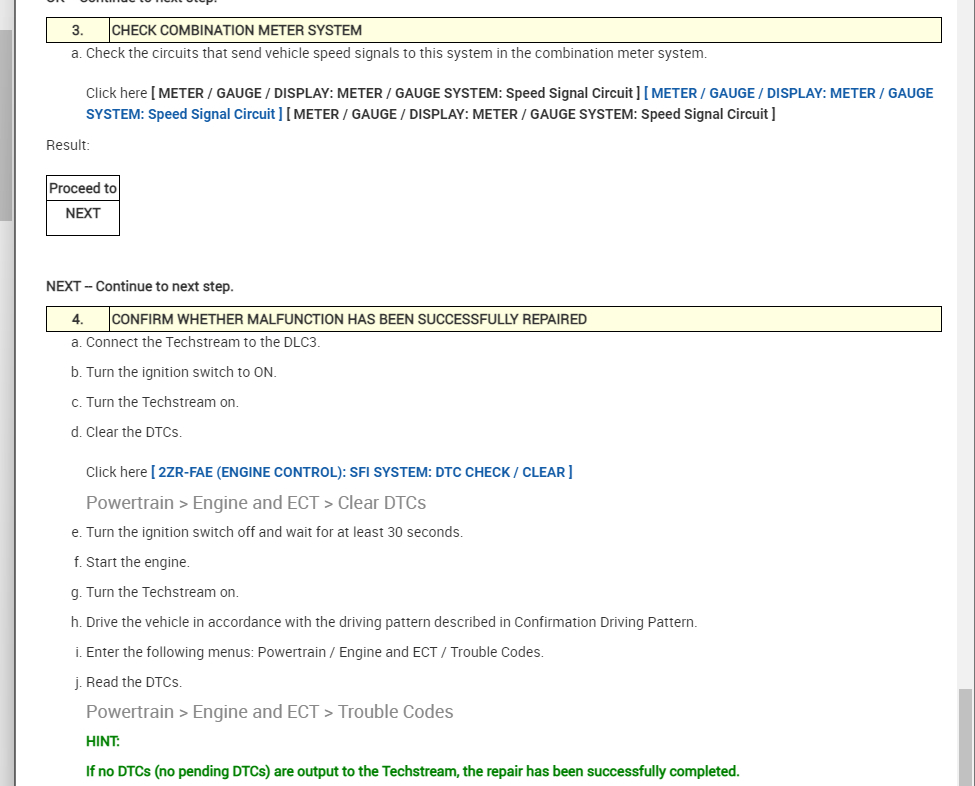Click the last black bracketed Speed Signal Circuit text
The image size is (975, 786).
click(531, 114)
